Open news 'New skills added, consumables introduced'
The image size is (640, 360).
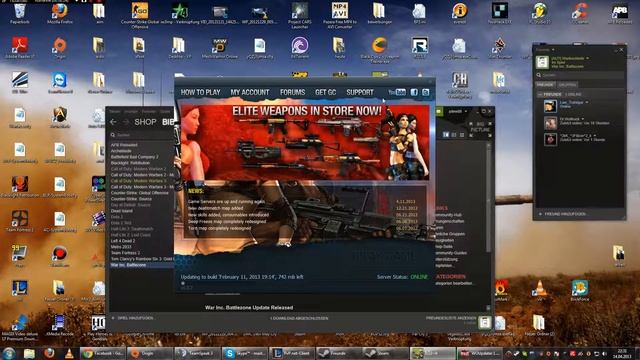click(228, 215)
